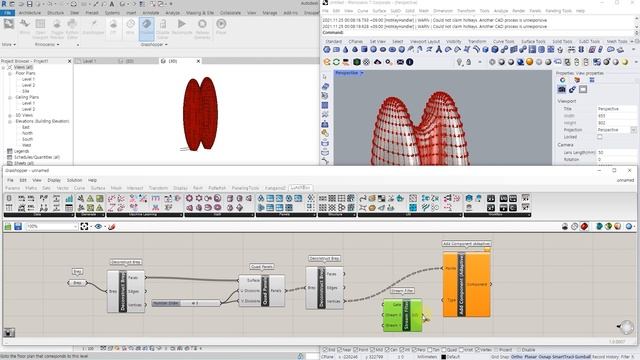Click the Lens Length value field
640x360 pixels.
[616, 152]
